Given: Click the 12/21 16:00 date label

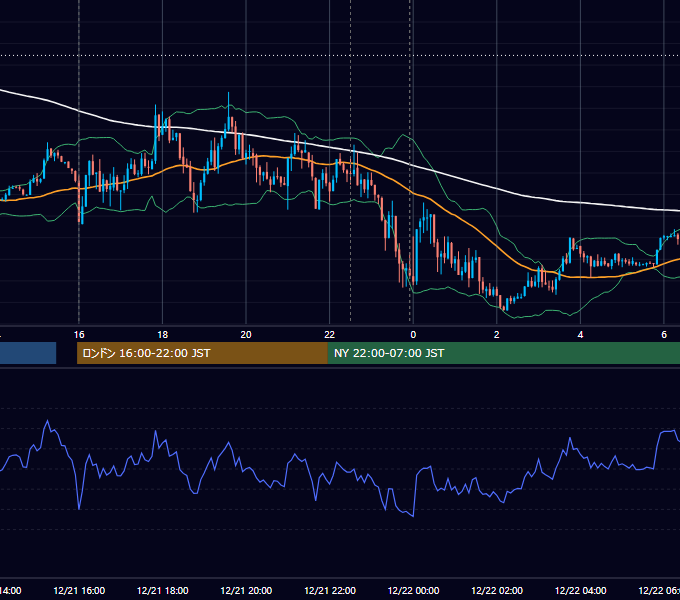Looking at the screenshot, I should 79,590.
